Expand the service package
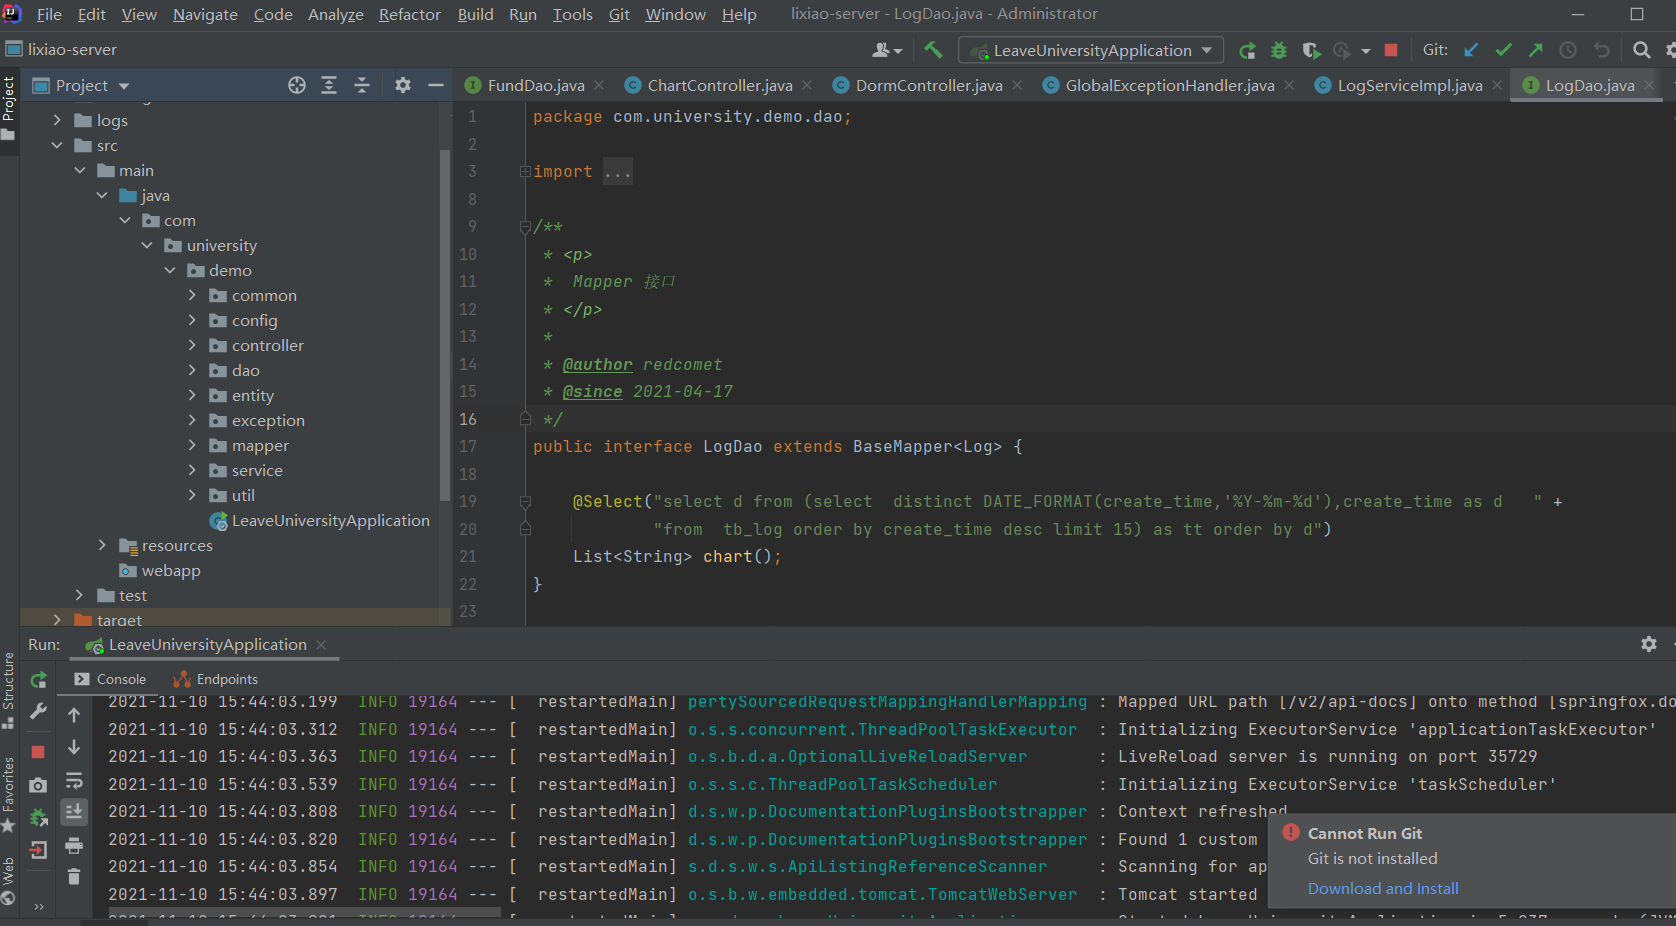 192,470
